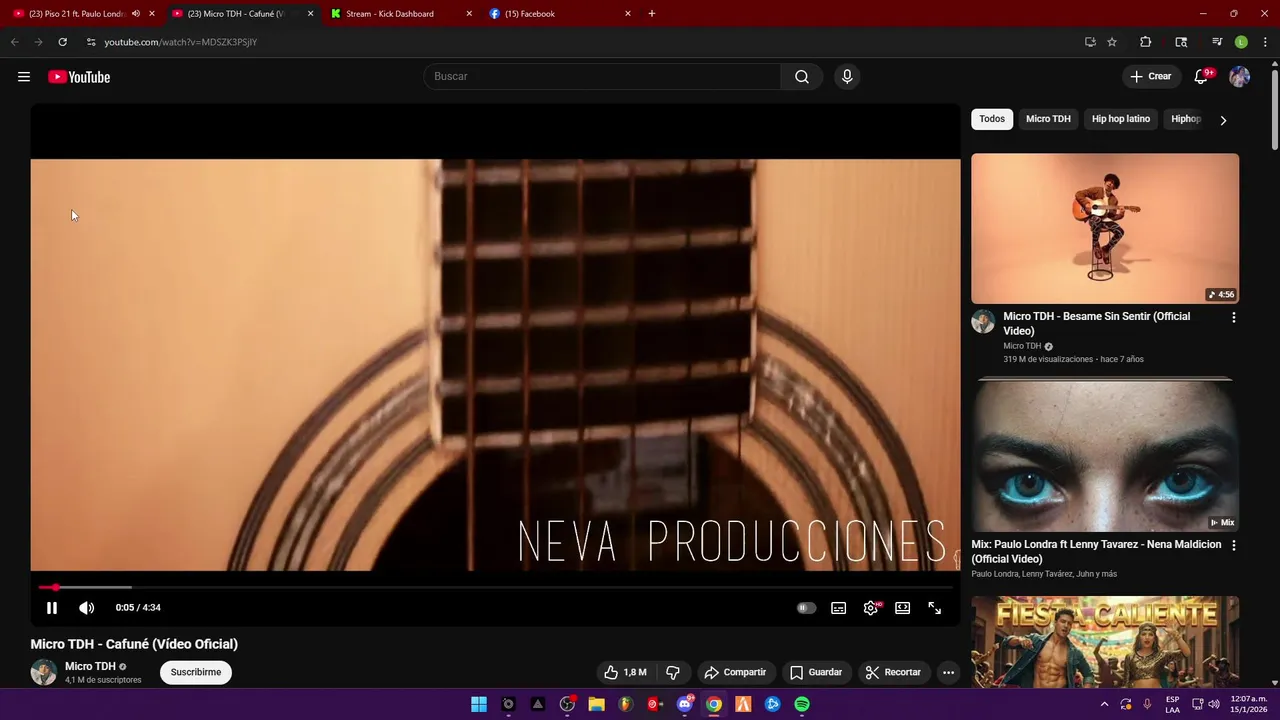1280x720 pixels.
Task: Bookmark this page with the star
Action: click(1112, 42)
